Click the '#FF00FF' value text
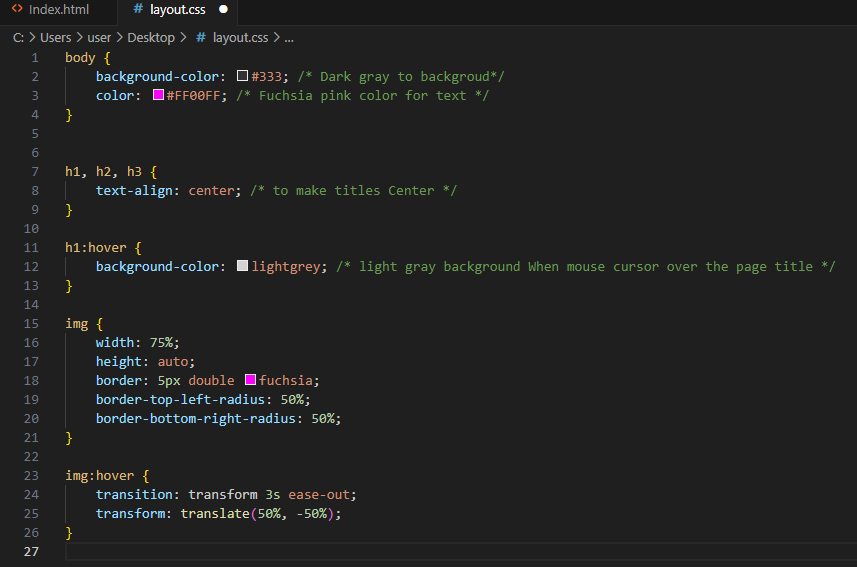 [x=193, y=96]
